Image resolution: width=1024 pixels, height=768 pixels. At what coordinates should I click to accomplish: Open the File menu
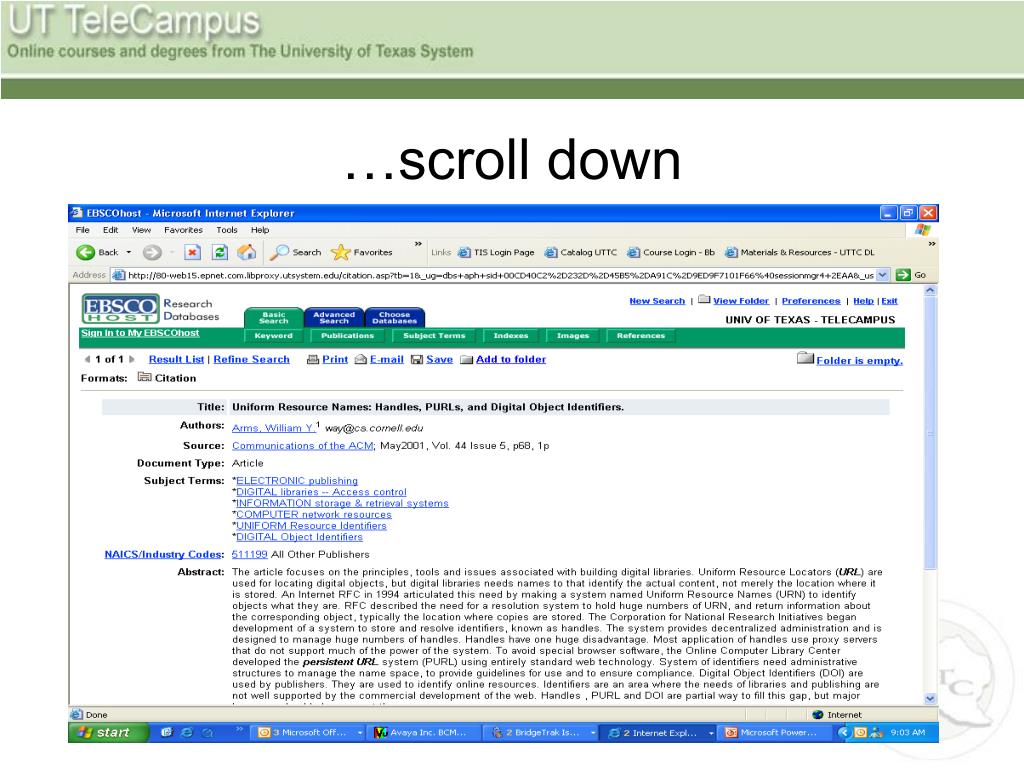(82, 230)
